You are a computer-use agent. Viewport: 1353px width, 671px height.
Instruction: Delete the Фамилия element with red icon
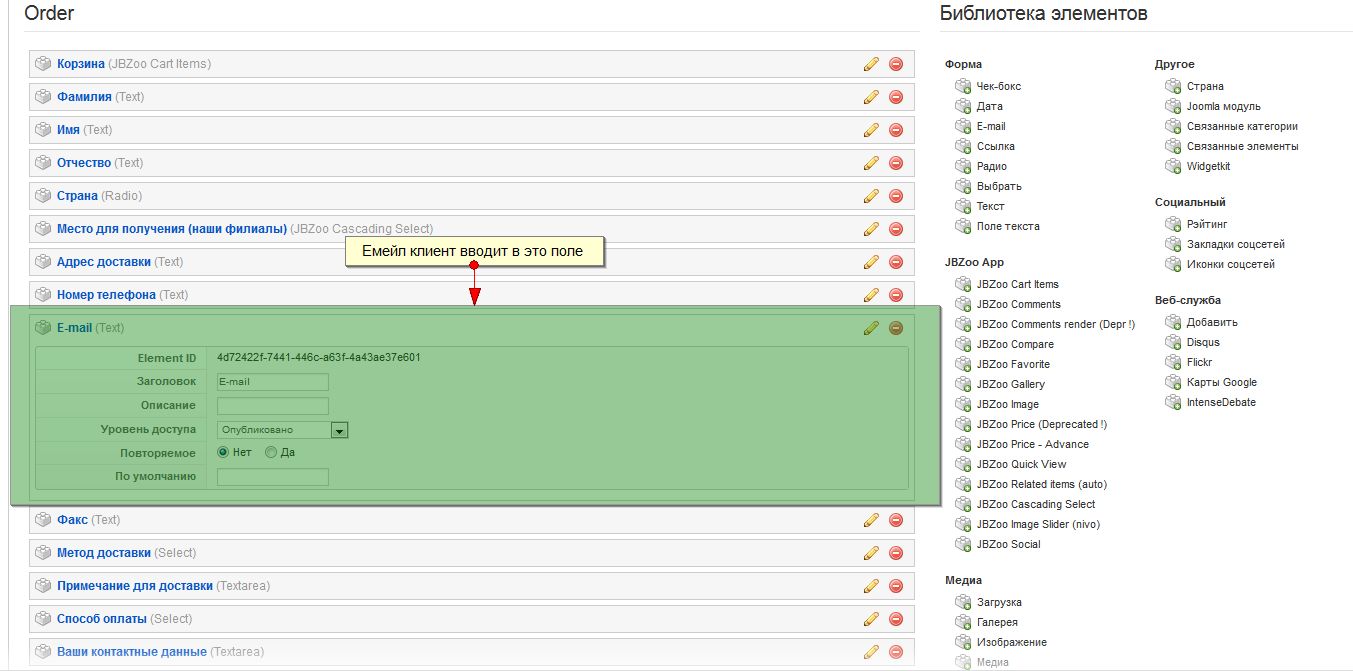[x=896, y=97]
